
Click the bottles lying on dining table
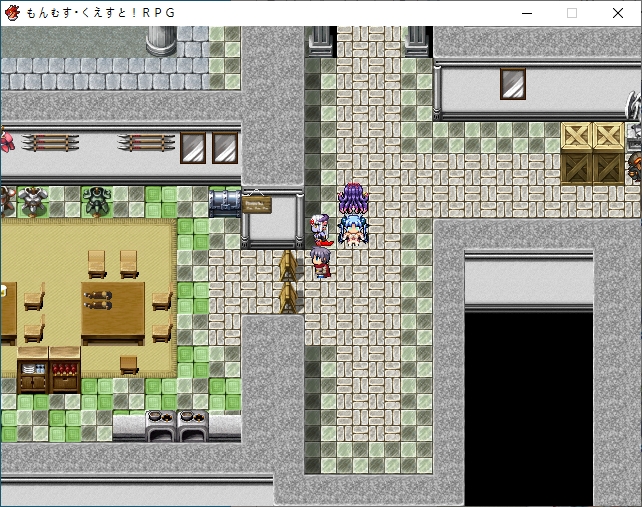(x=97, y=300)
